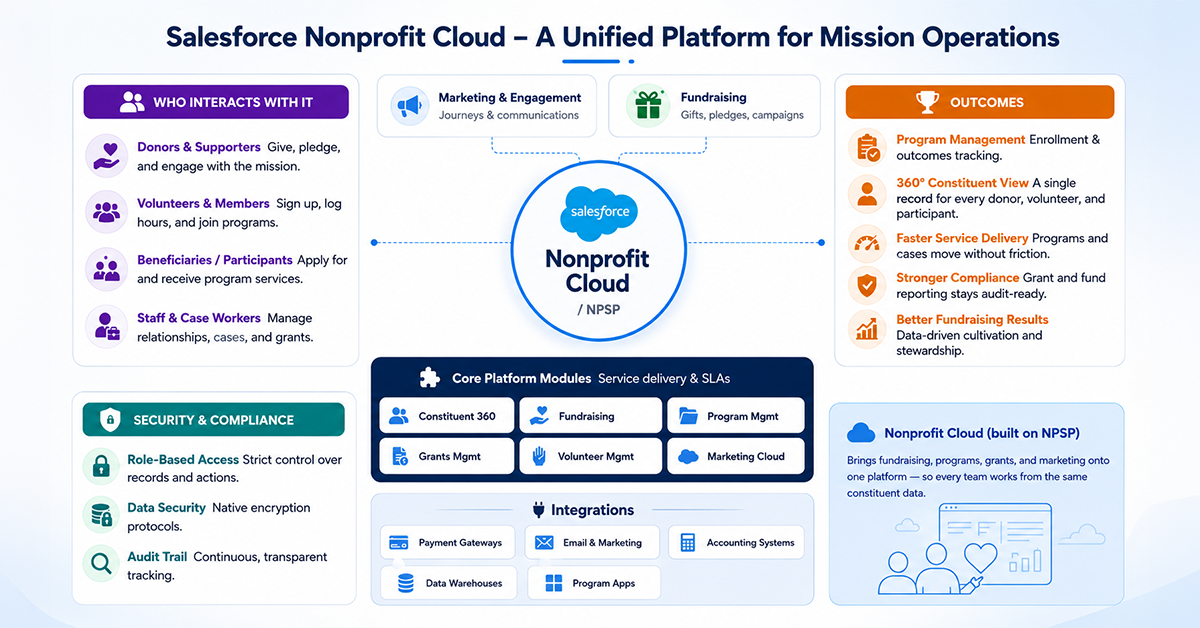
Task: Click the OUTCOMES header banner
Action: coord(980,102)
